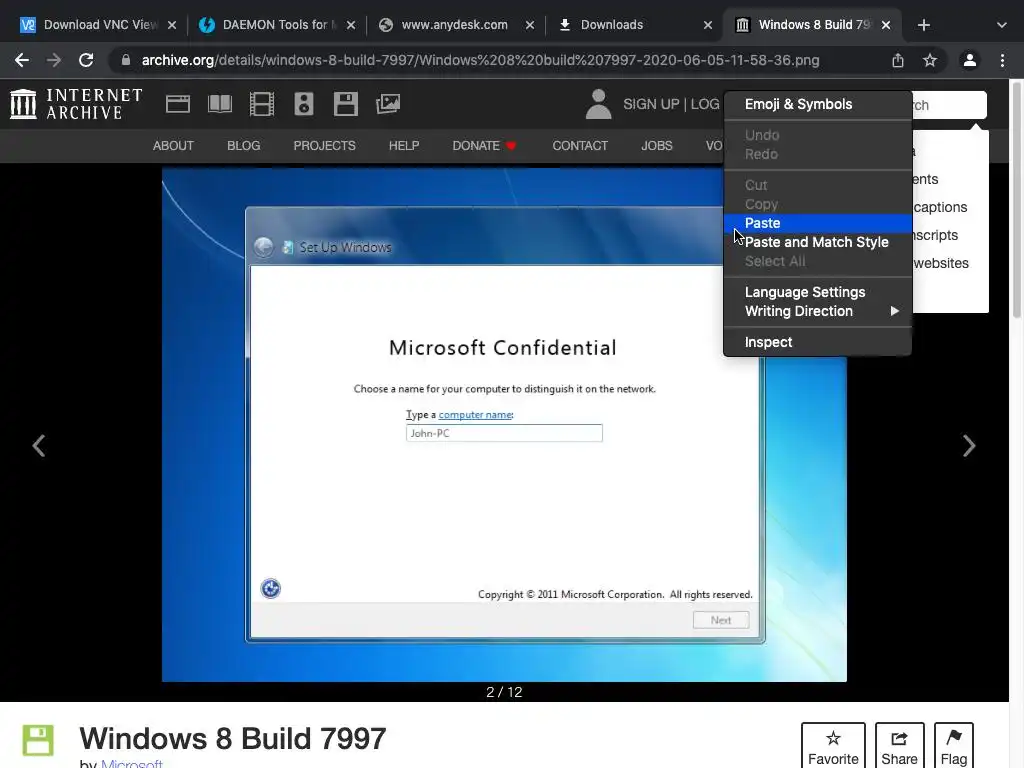Close the Downloads tab

(707, 25)
